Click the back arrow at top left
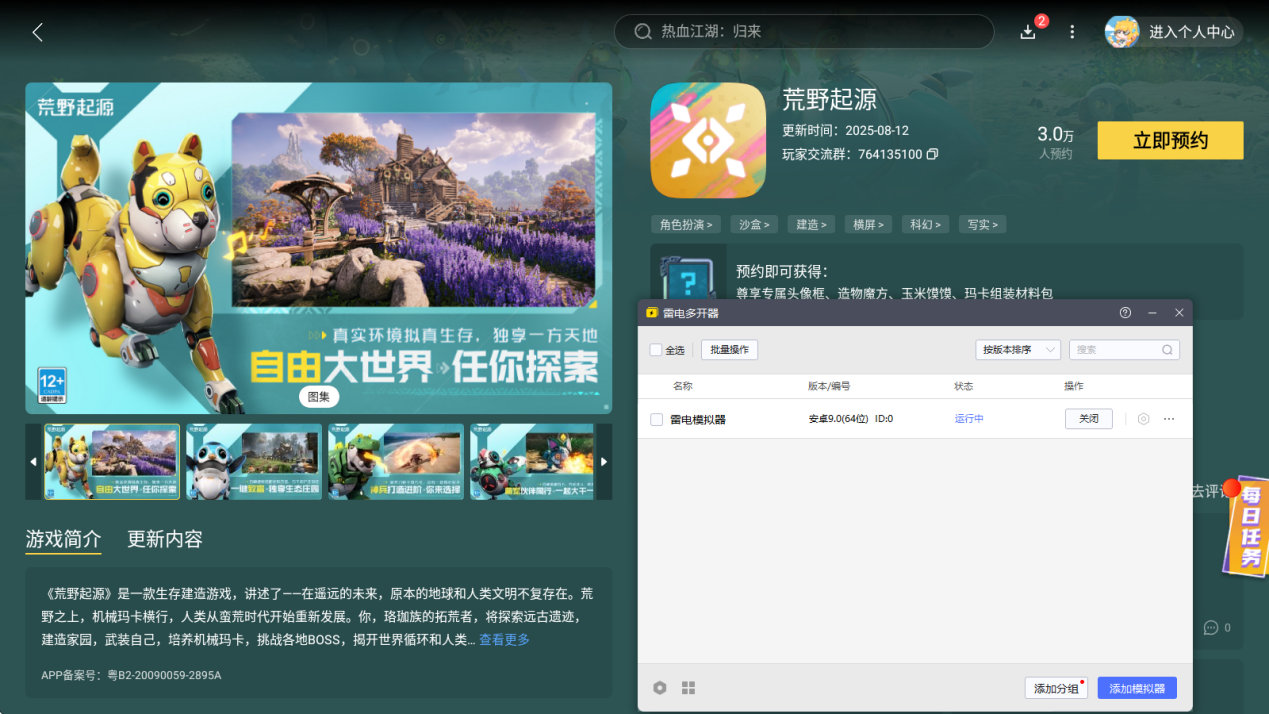The width and height of the screenshot is (1269, 714). pos(38,32)
